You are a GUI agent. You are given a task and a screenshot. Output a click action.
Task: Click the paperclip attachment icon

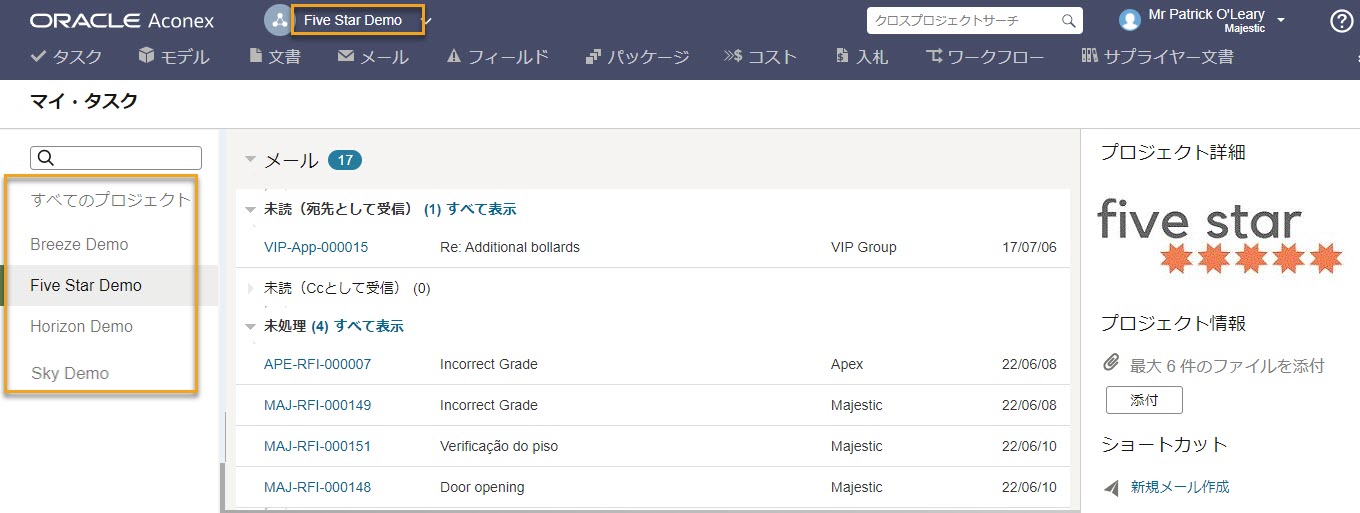[x=1111, y=364]
